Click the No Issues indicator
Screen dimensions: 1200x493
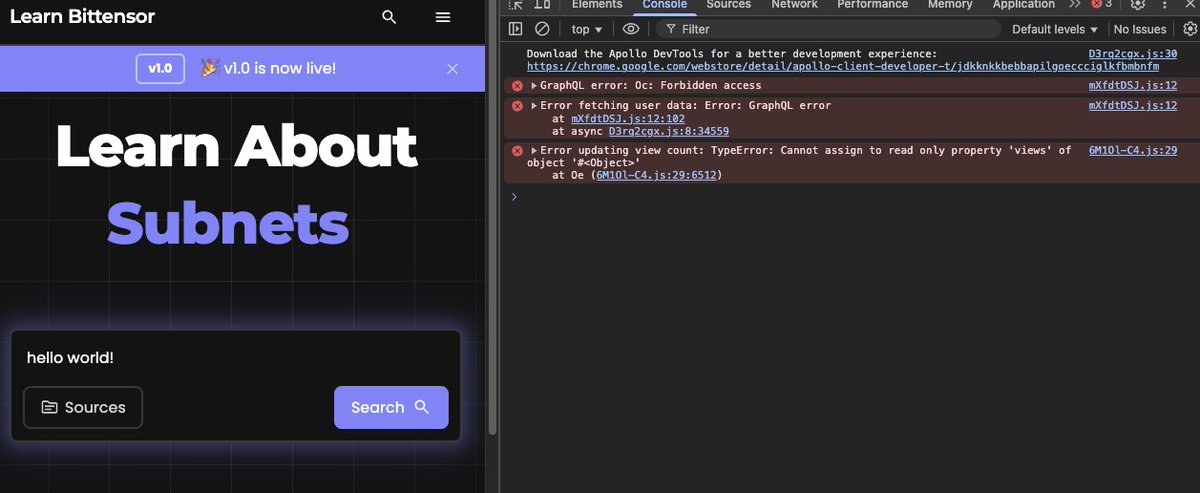[1140, 29]
